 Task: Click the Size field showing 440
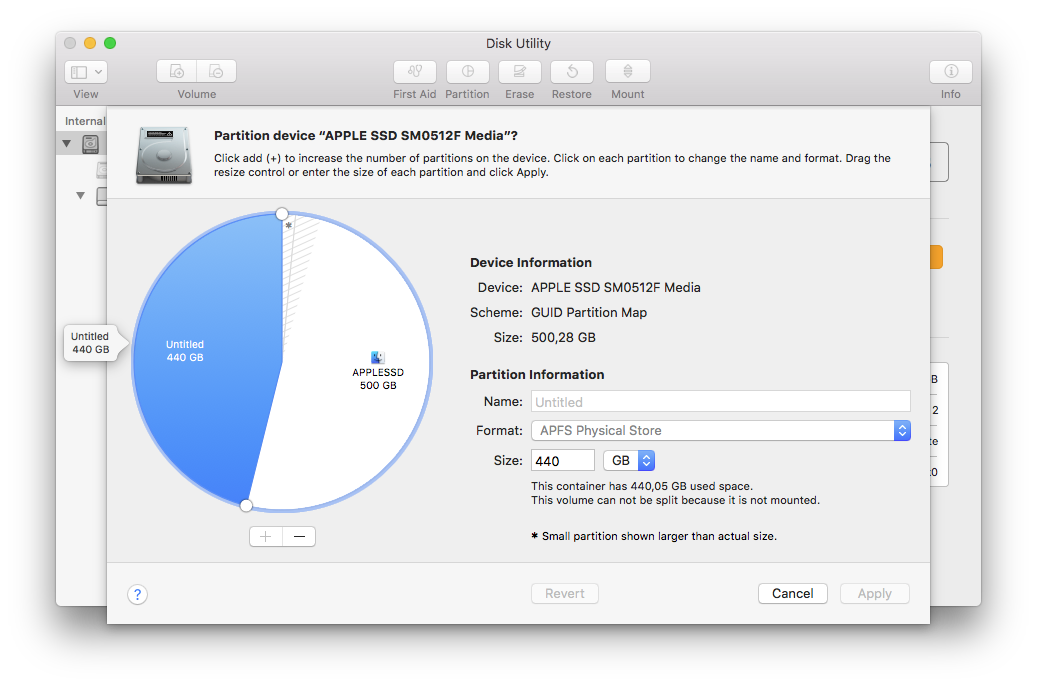[x=563, y=460]
